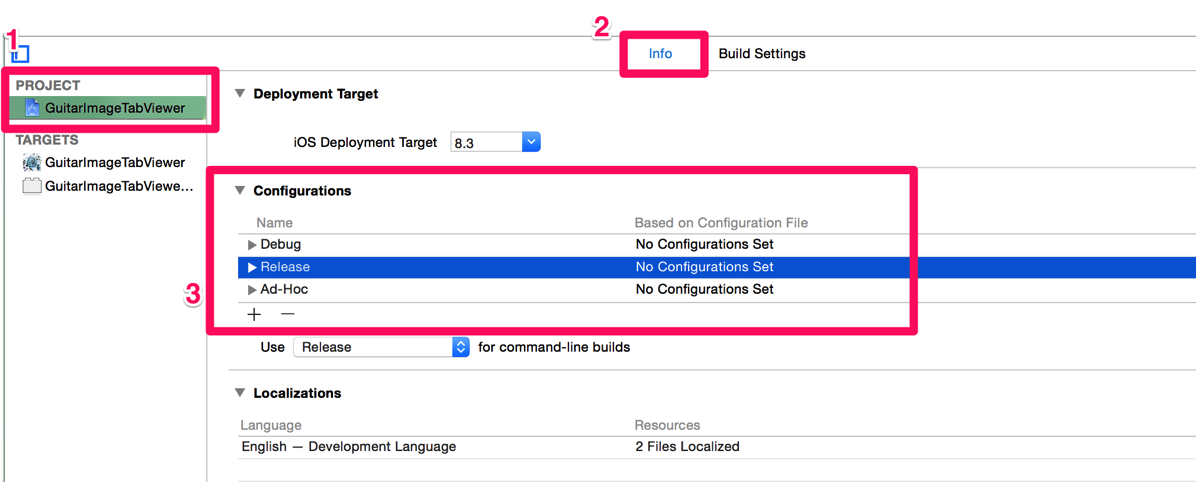The image size is (1196, 482).
Task: Select the GuitarImageTabViewer project item
Action: tap(108, 108)
